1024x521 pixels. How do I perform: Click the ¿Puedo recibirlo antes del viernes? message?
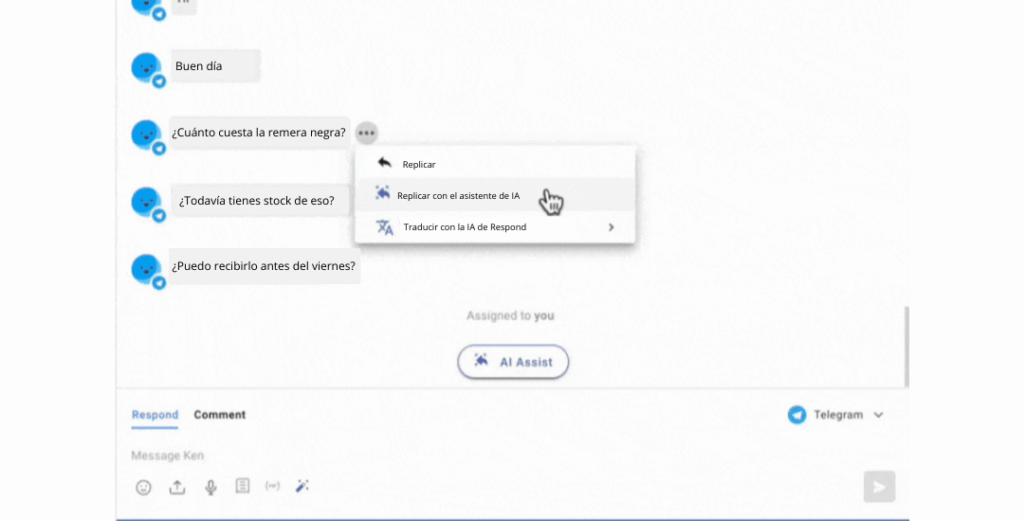(x=264, y=266)
